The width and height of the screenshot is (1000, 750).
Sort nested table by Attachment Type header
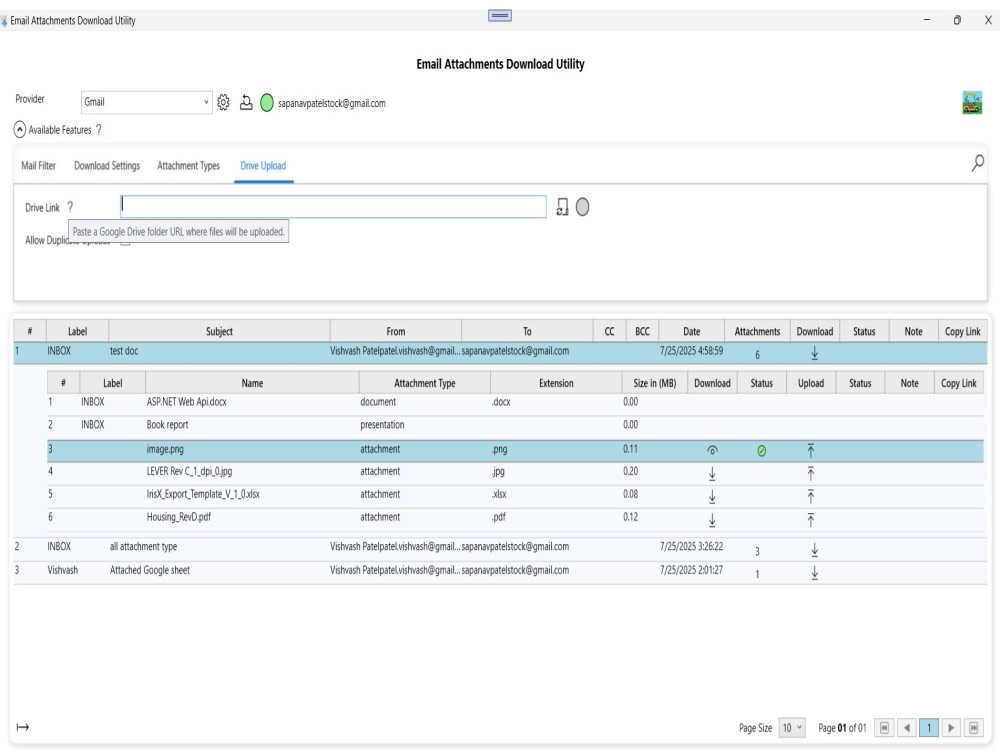point(425,383)
